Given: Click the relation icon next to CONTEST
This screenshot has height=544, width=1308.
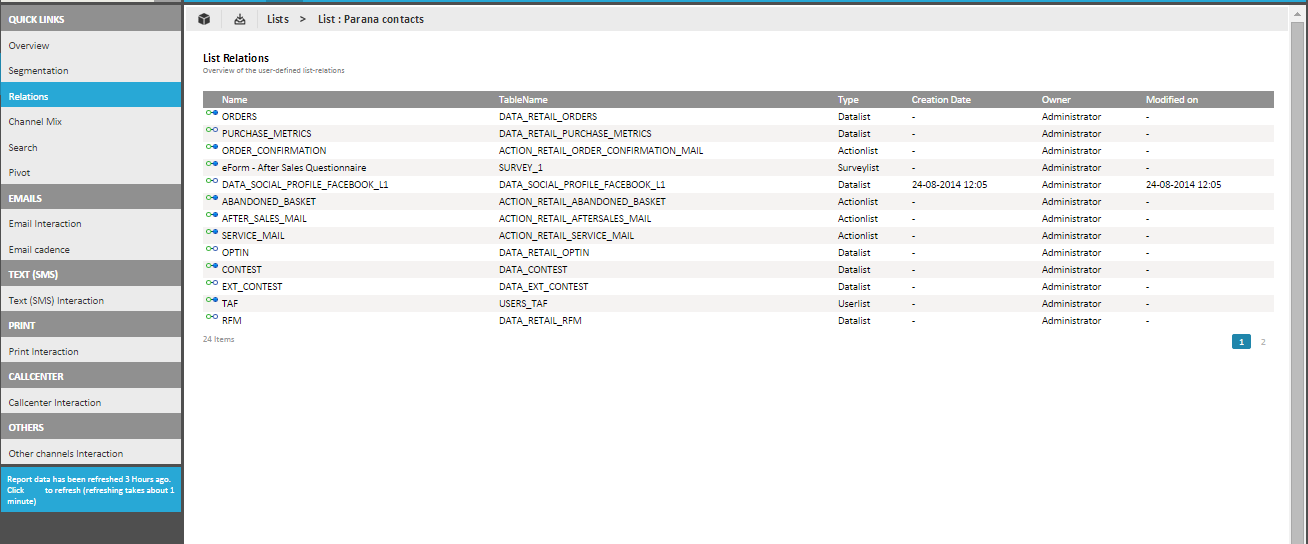Looking at the screenshot, I should click(211, 269).
